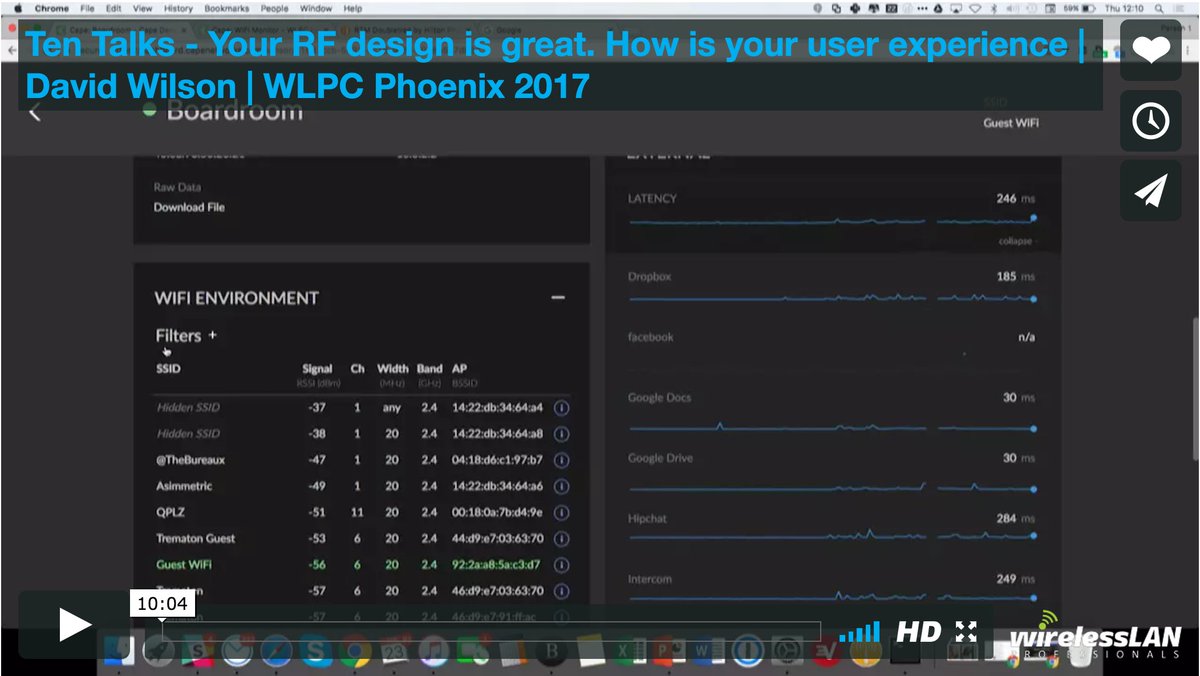The width and height of the screenshot is (1200, 676).
Task: Open info for 46:d9:e7:03:63:70 row
Action: click(561, 590)
